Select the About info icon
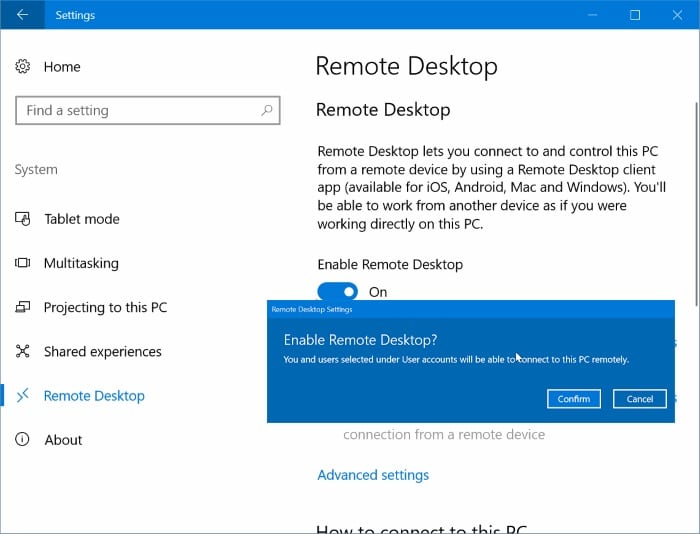Viewport: 700px width, 534px height. click(x=22, y=439)
